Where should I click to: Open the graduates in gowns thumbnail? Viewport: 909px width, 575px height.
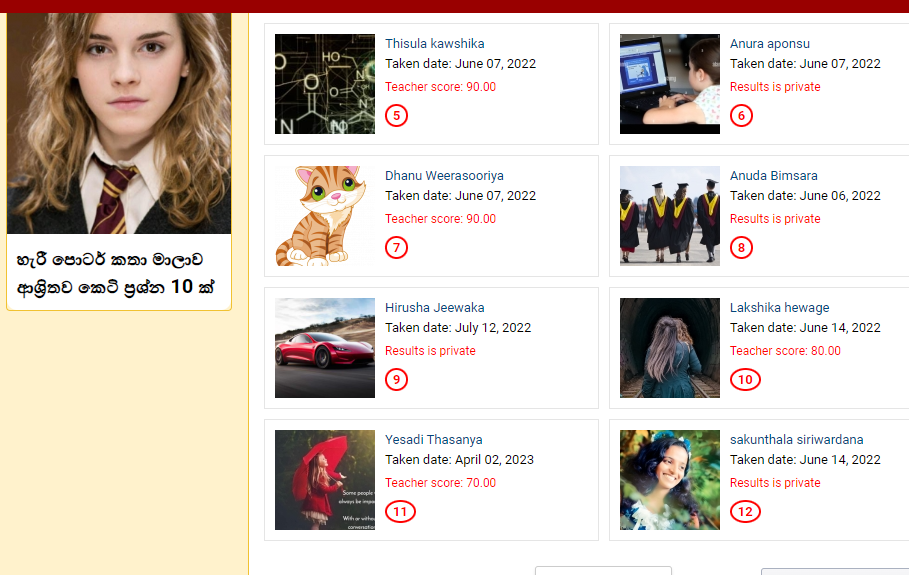click(670, 216)
